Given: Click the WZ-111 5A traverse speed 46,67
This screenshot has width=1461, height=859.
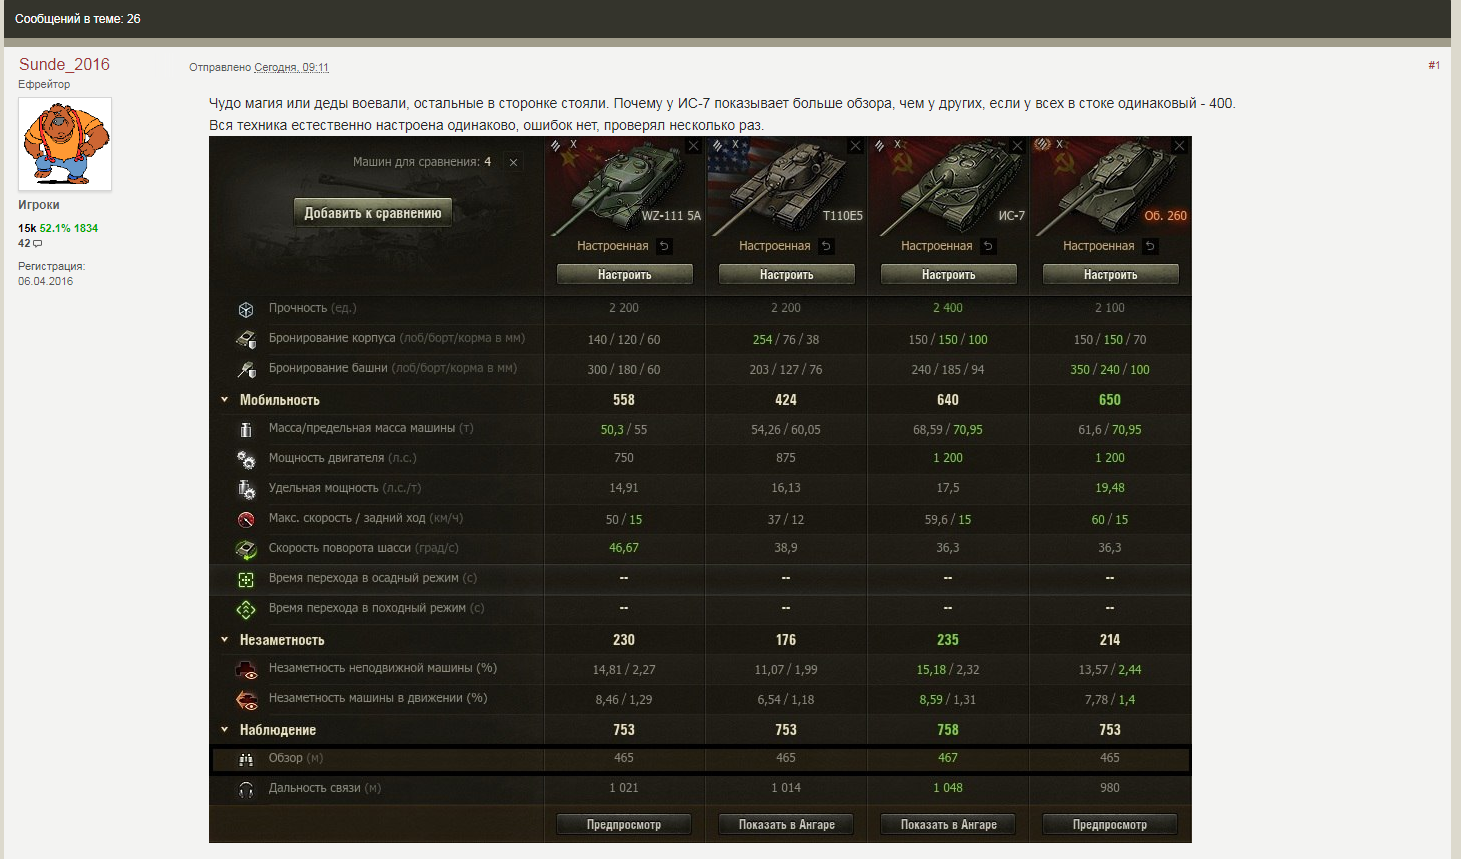Looking at the screenshot, I should coord(624,548).
